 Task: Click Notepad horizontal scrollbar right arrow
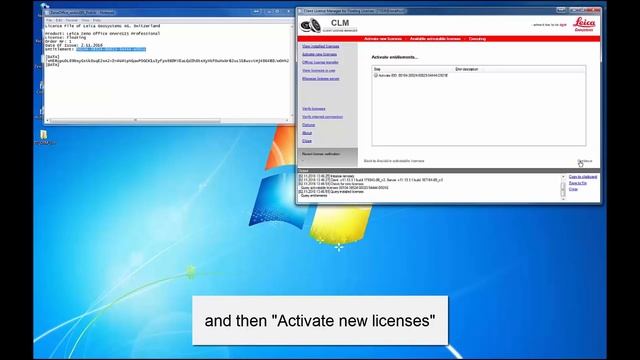(x=287, y=120)
